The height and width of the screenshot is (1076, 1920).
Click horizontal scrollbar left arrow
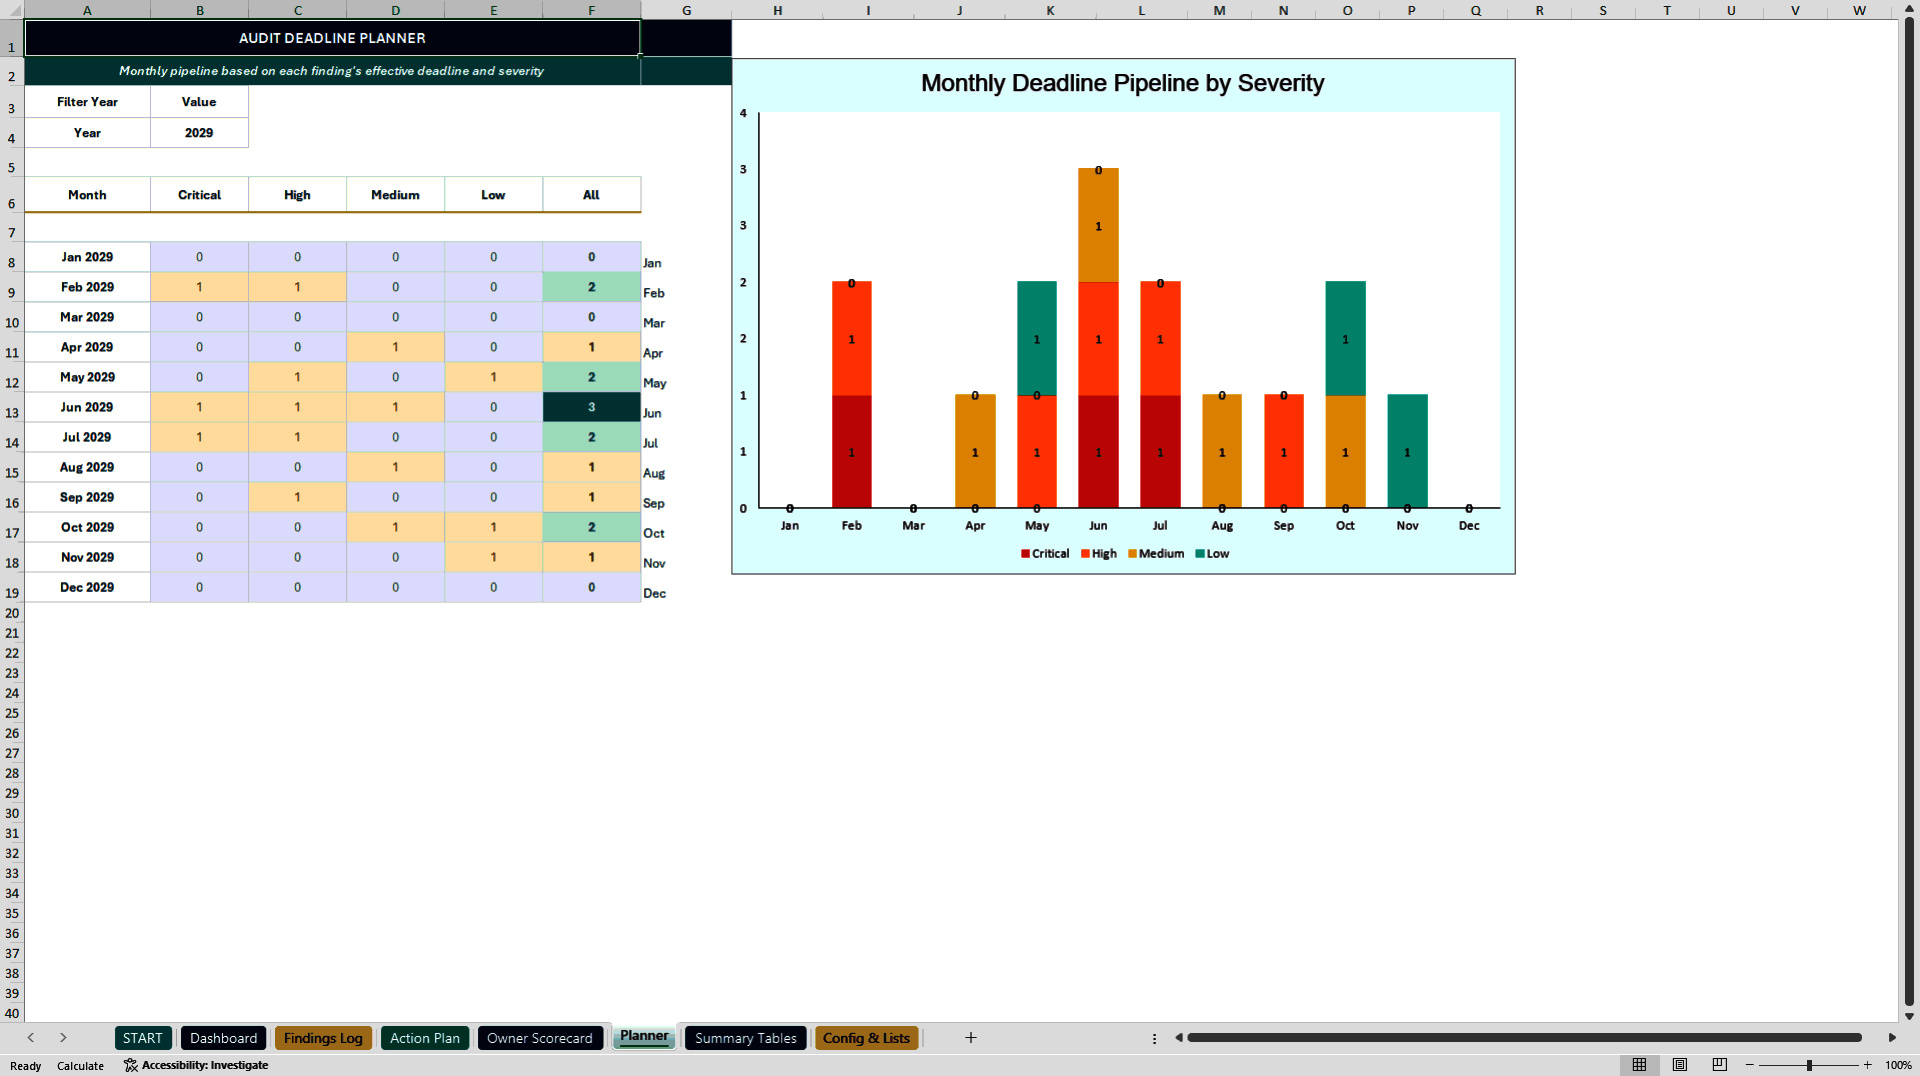tap(1179, 1038)
